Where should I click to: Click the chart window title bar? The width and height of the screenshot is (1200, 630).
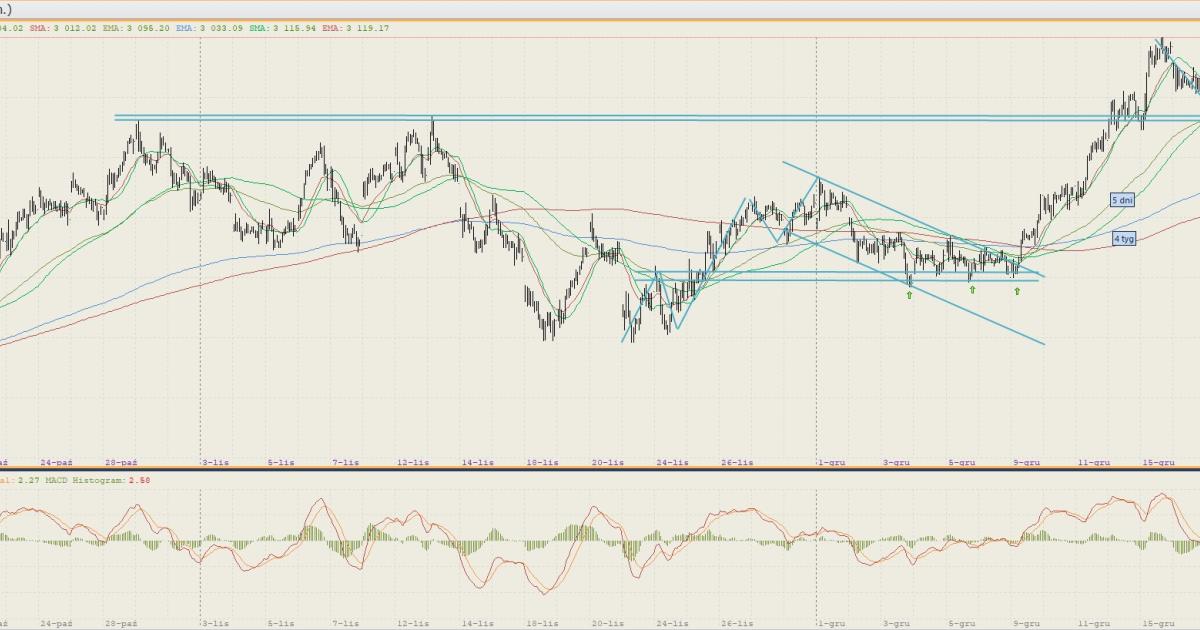point(600,9)
